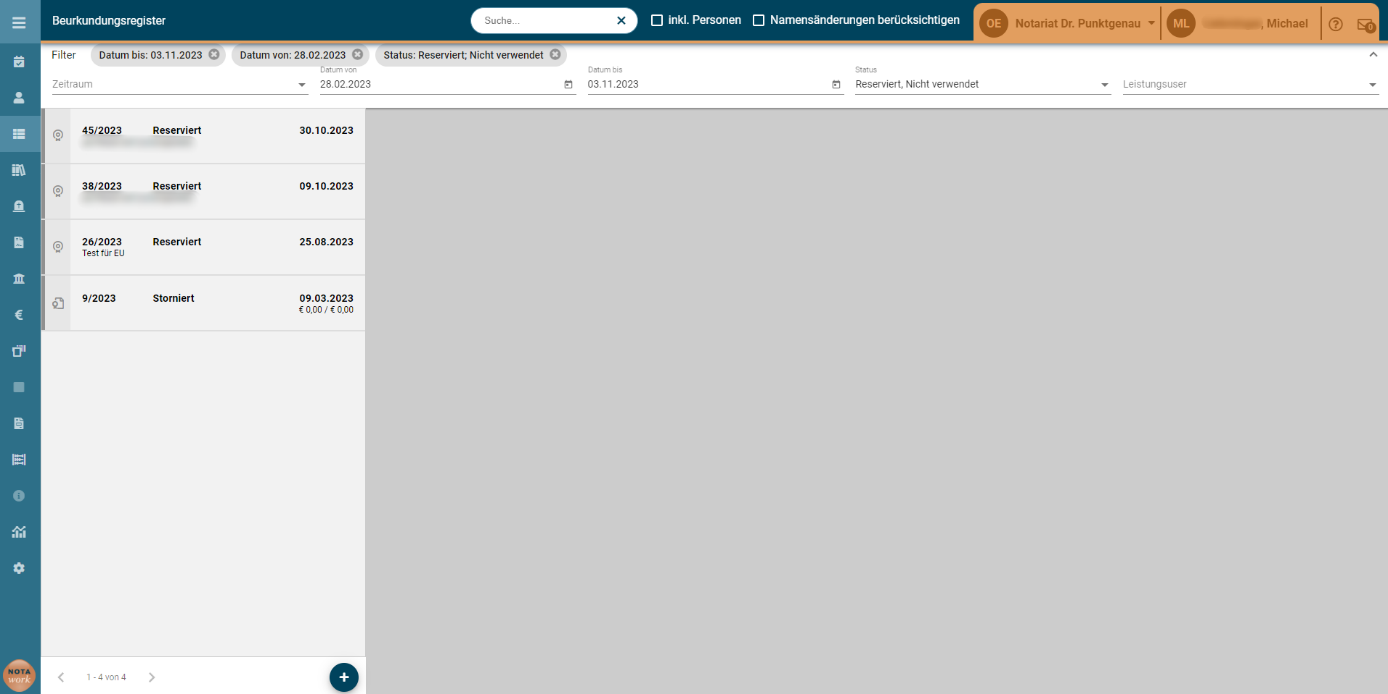The height and width of the screenshot is (694, 1388).
Task: Select entry 9/2023 number
Action: (99, 298)
